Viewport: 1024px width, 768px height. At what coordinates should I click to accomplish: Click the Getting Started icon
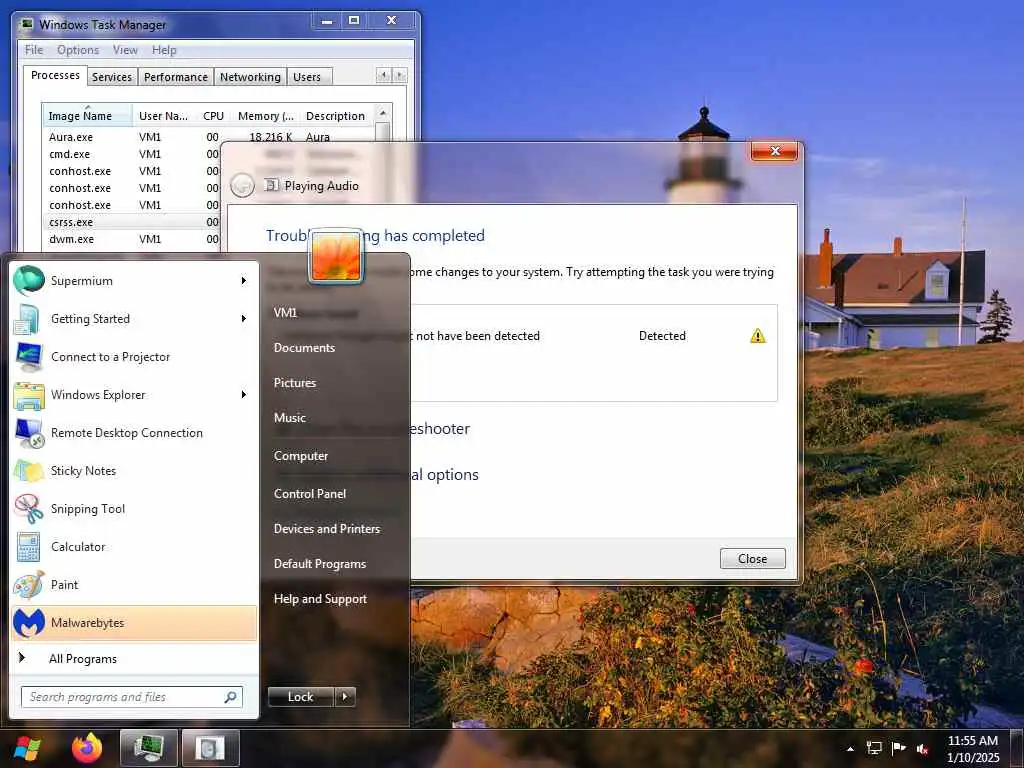pos(28,319)
